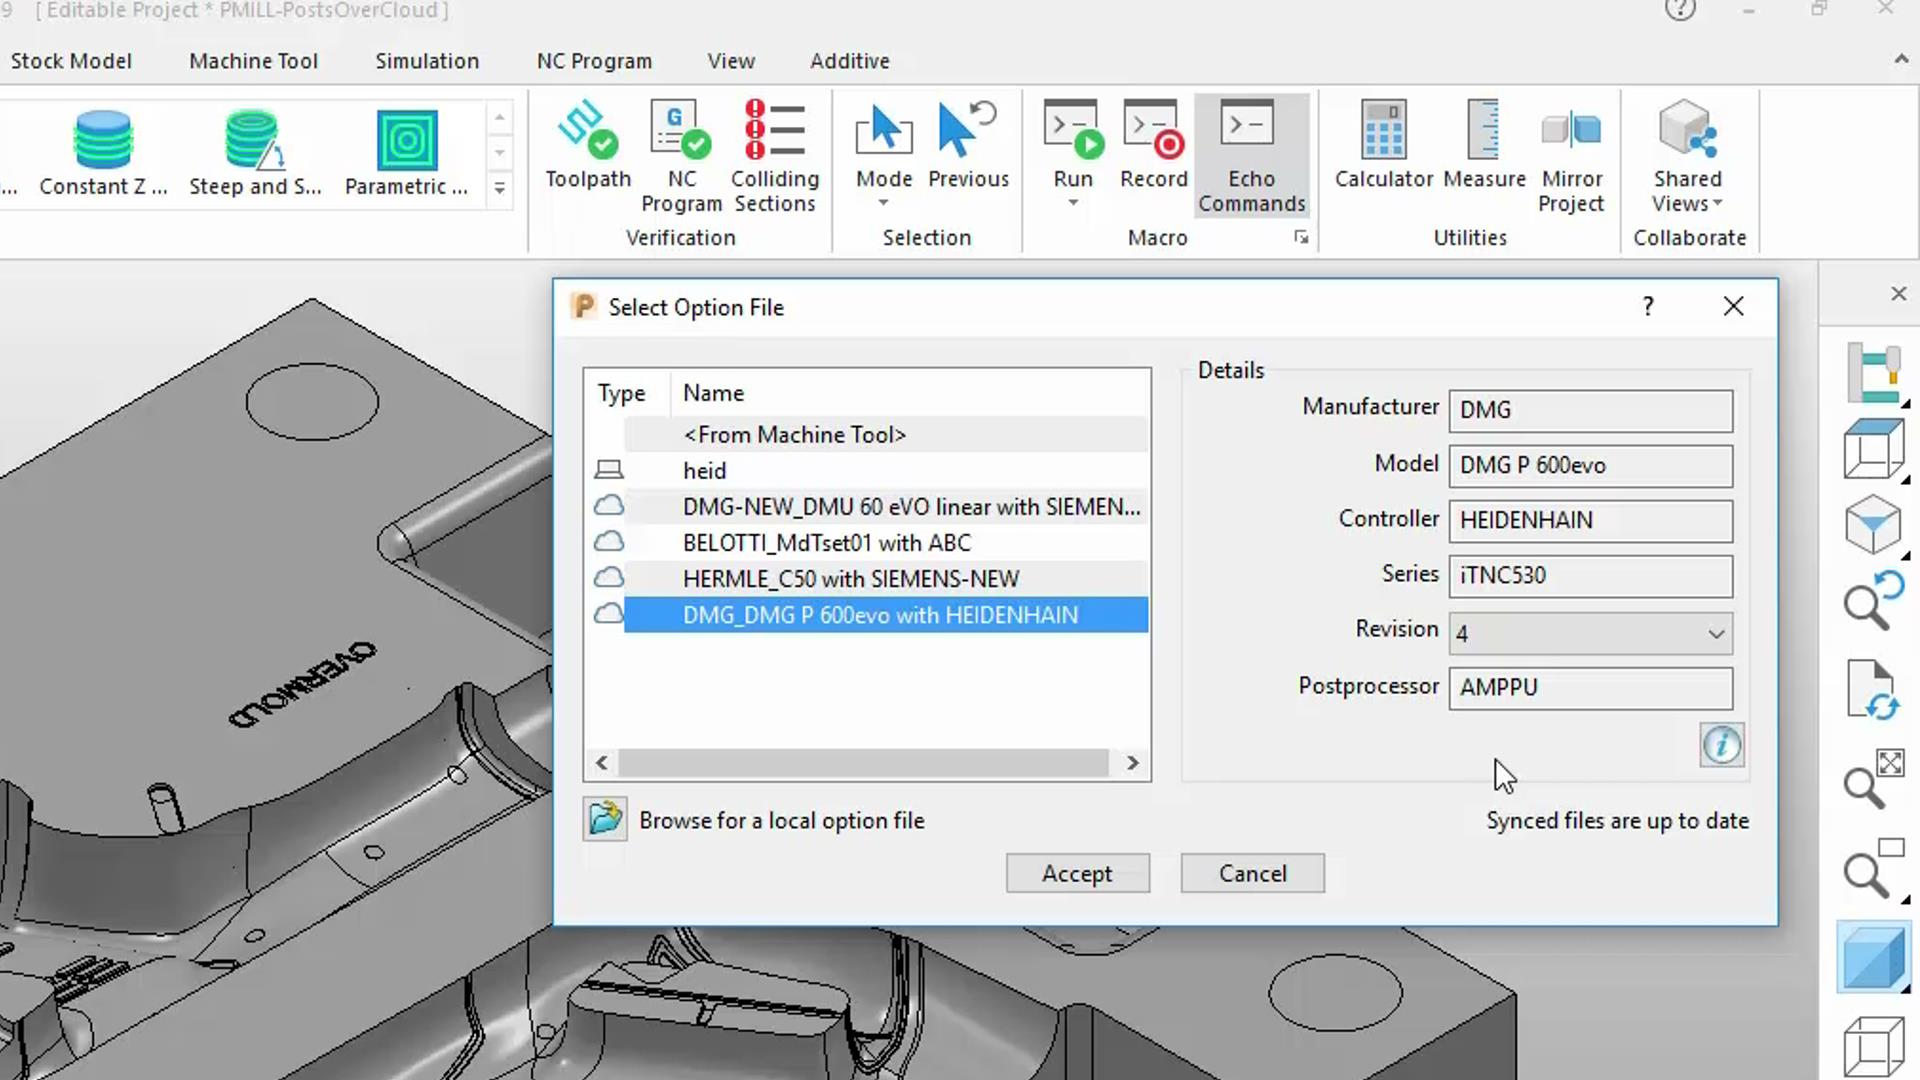Click the Series field iTNC530
The height and width of the screenshot is (1080, 1920).
(x=1590, y=576)
